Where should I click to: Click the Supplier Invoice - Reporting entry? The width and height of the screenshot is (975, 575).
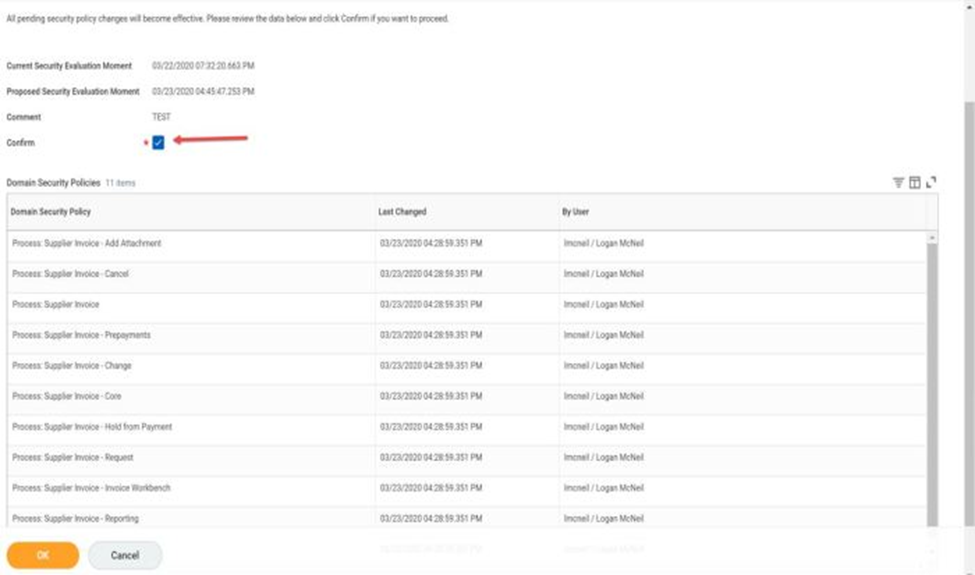coord(76,519)
